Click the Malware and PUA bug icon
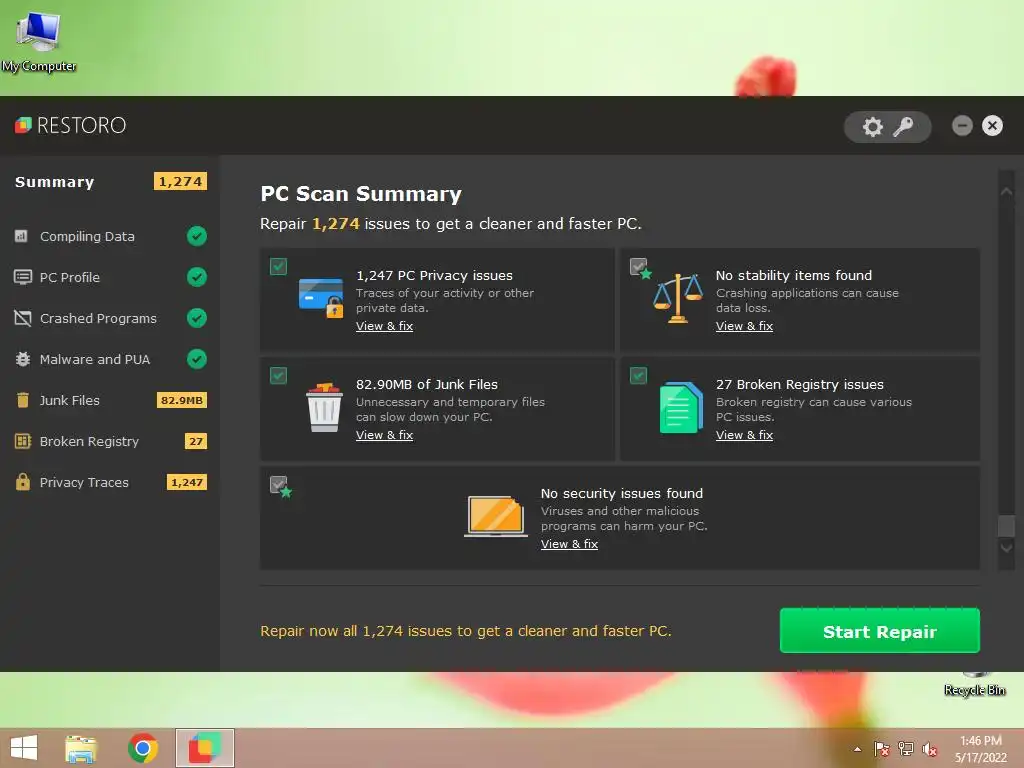This screenshot has width=1024, height=768. 23,359
